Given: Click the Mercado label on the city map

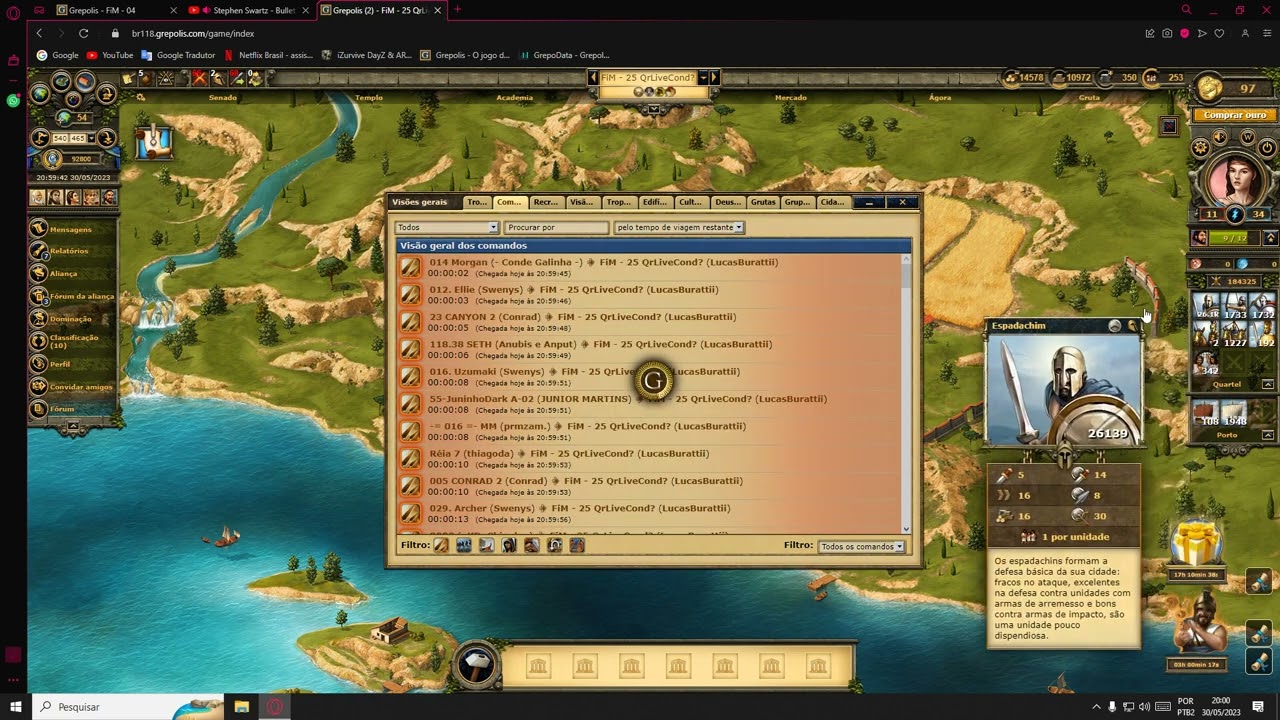Looking at the screenshot, I should pyautogui.click(x=790, y=98).
